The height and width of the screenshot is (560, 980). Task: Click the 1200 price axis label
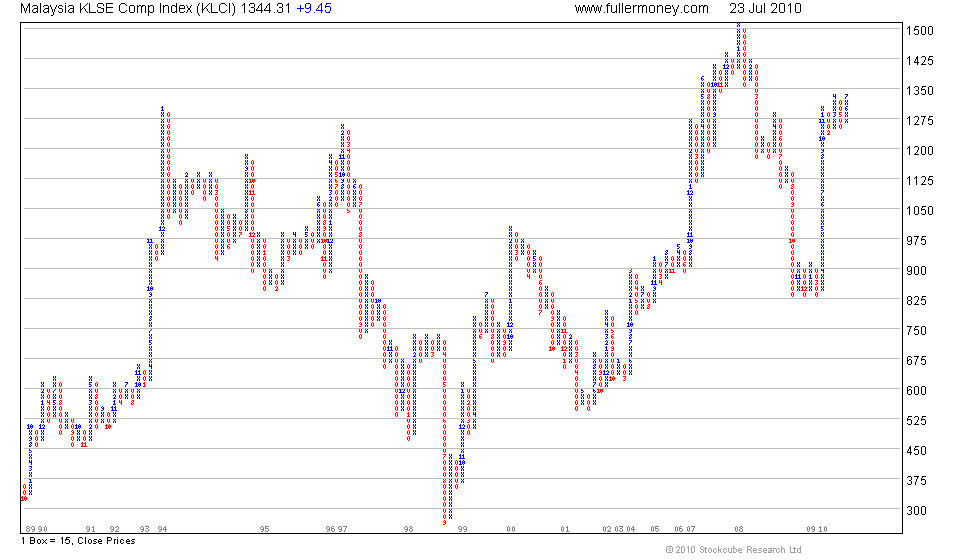[919, 151]
